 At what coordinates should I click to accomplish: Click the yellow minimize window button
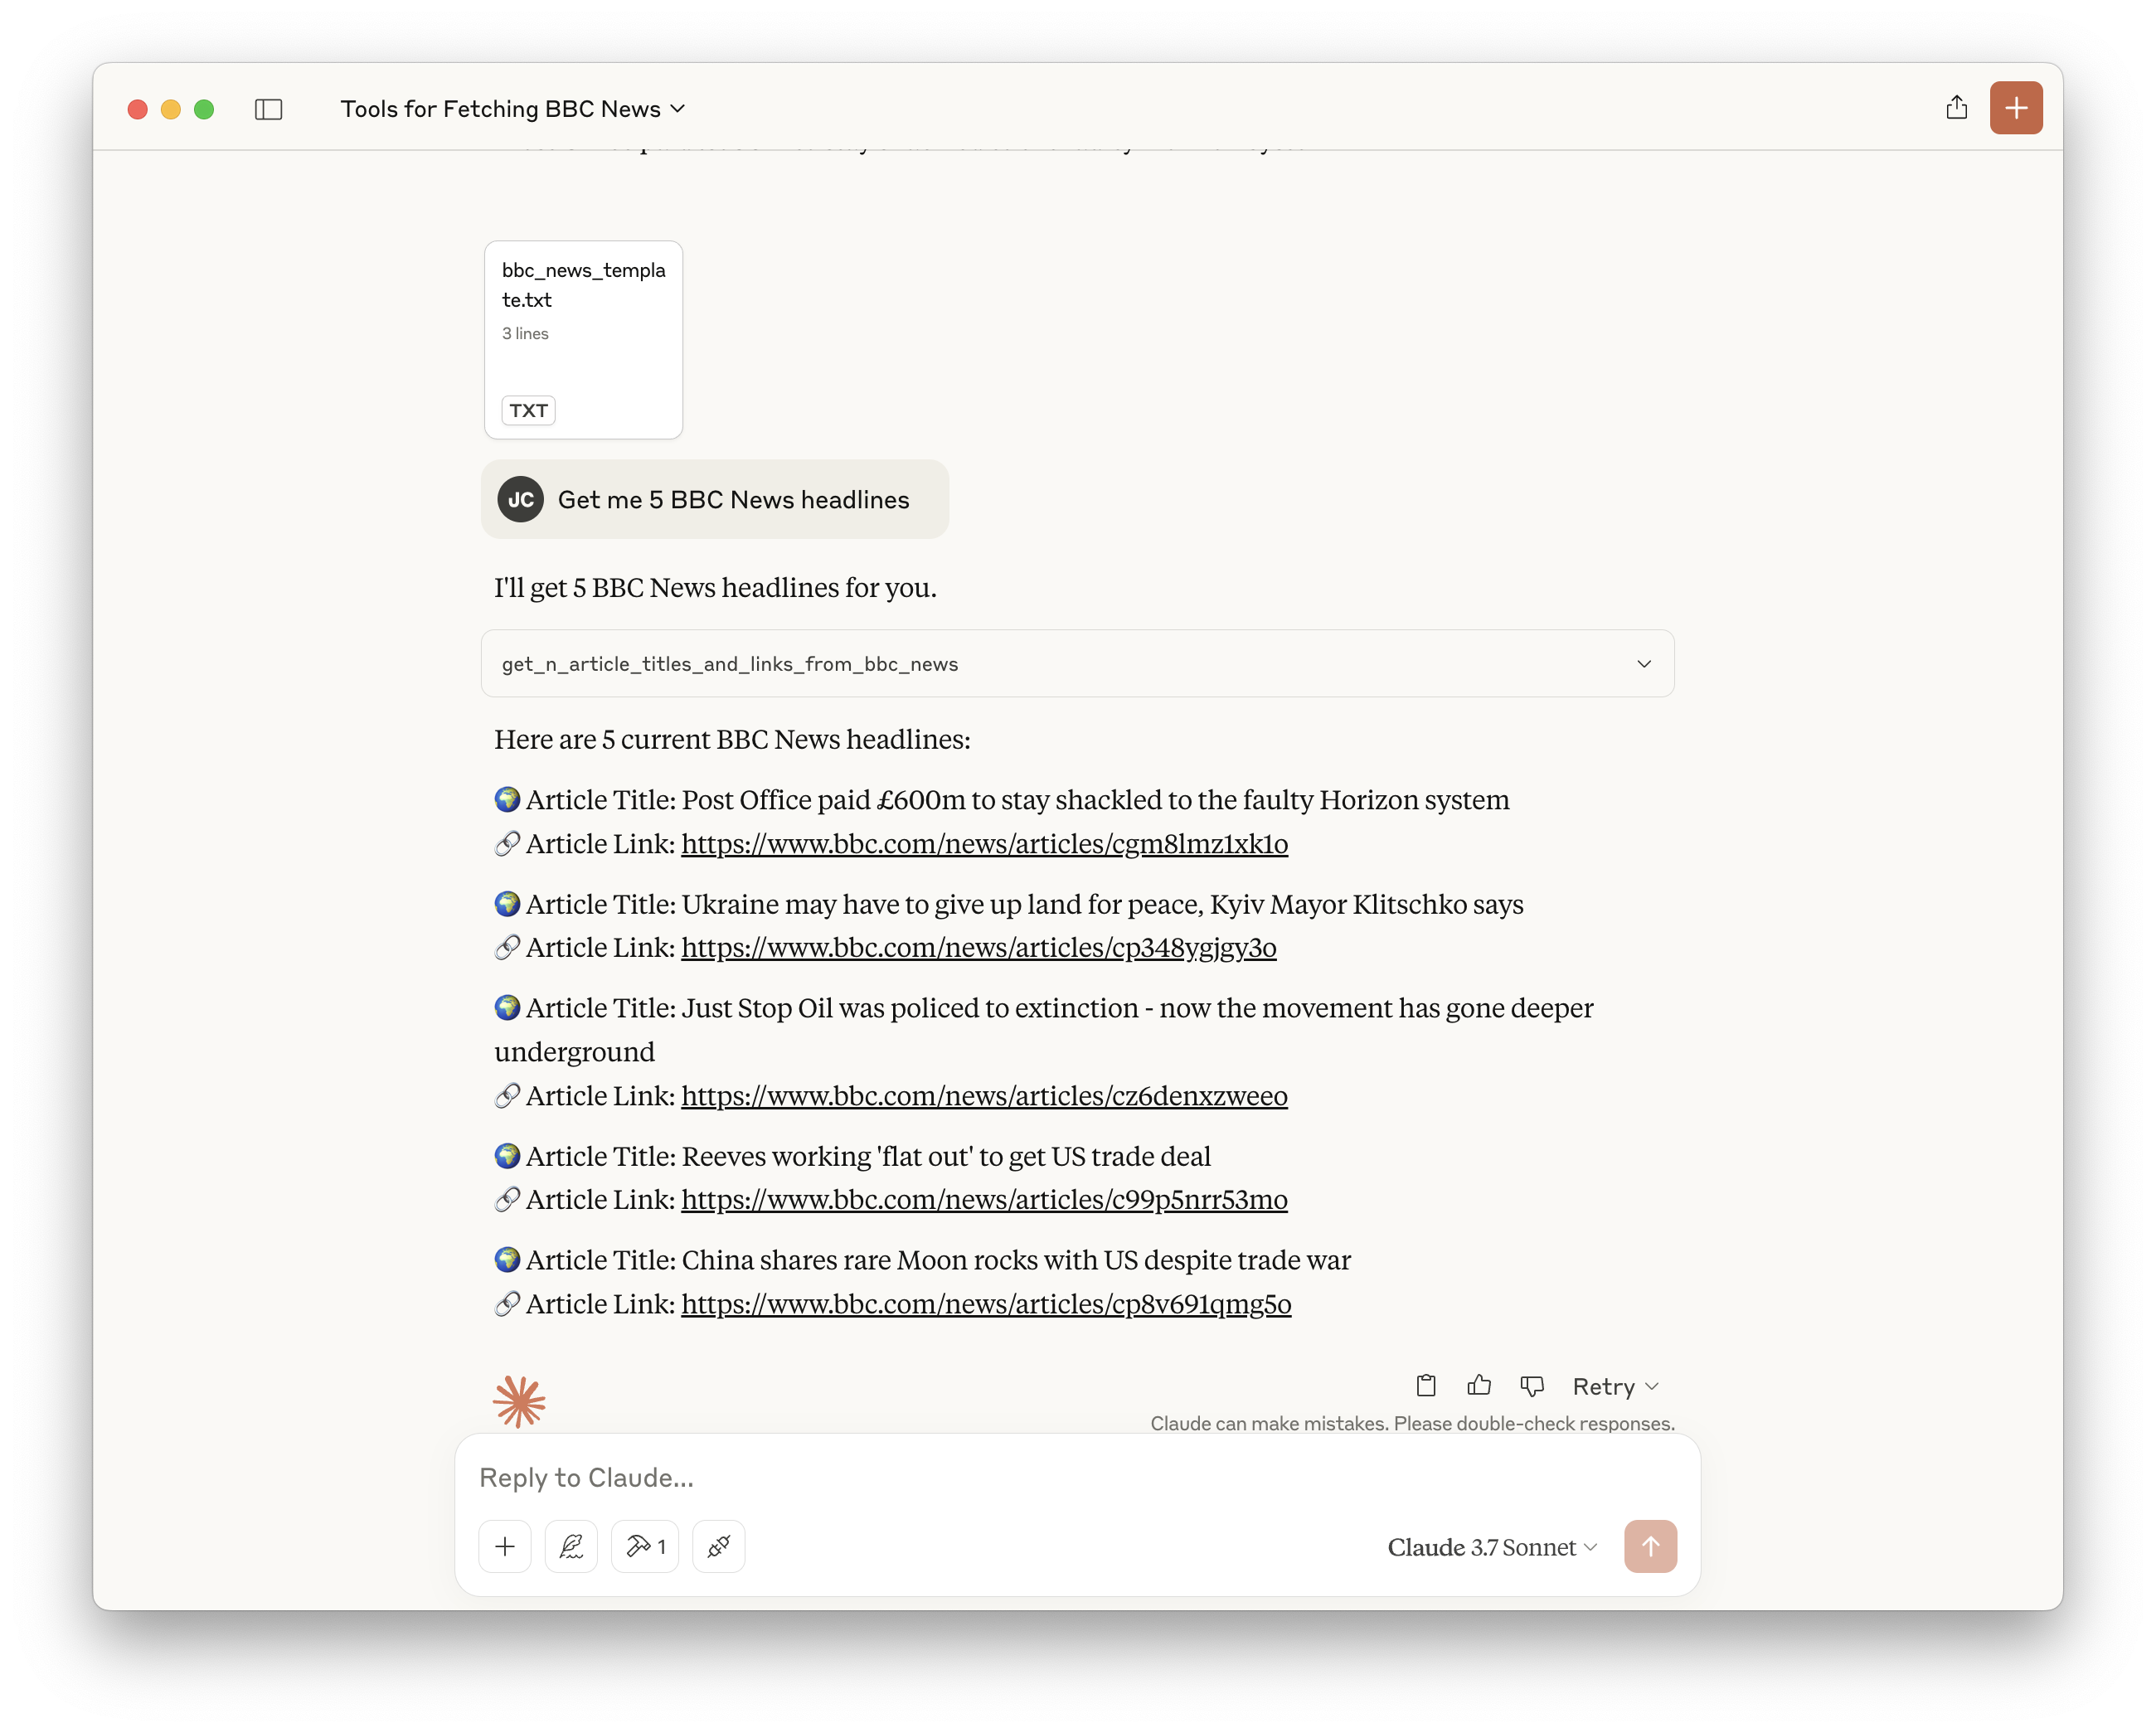pyautogui.click(x=171, y=109)
